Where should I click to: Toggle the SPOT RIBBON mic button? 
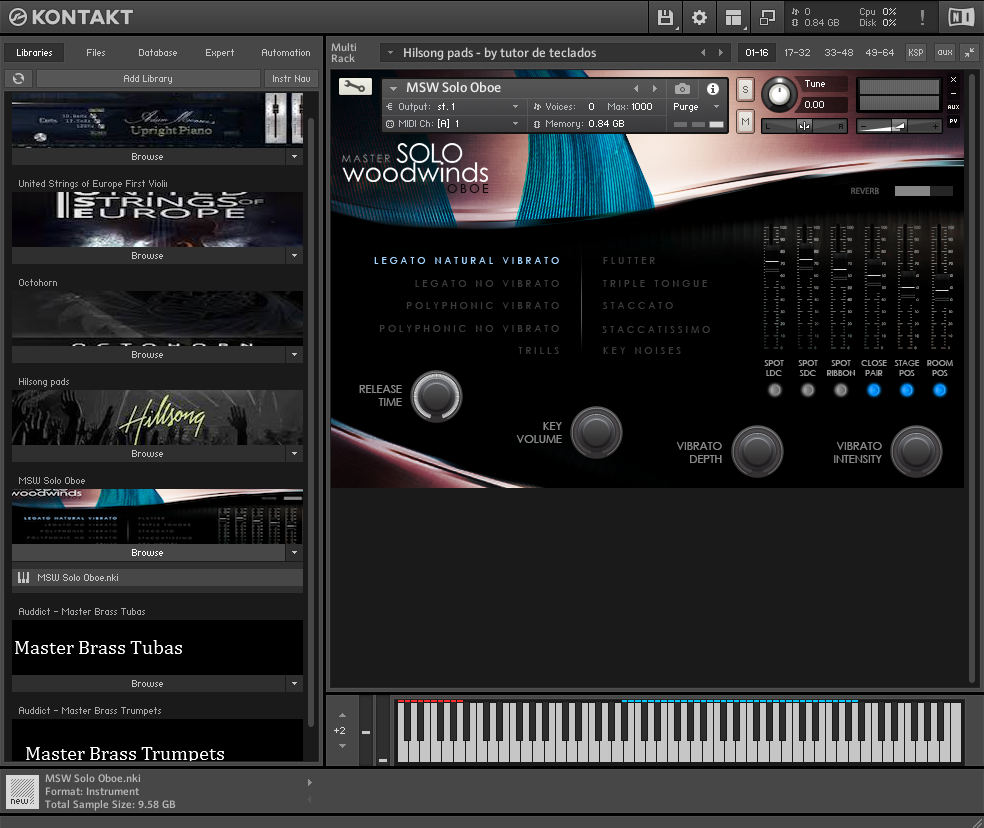click(x=840, y=390)
